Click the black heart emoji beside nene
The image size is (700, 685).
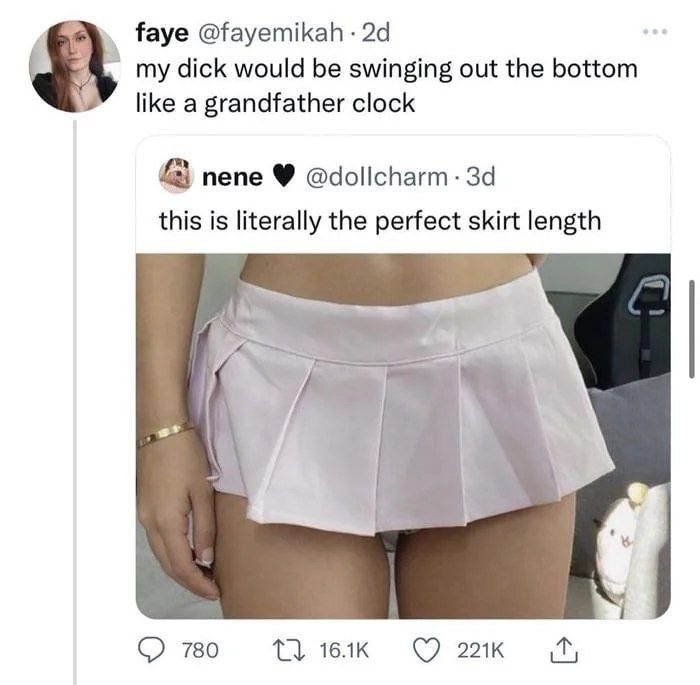point(283,178)
